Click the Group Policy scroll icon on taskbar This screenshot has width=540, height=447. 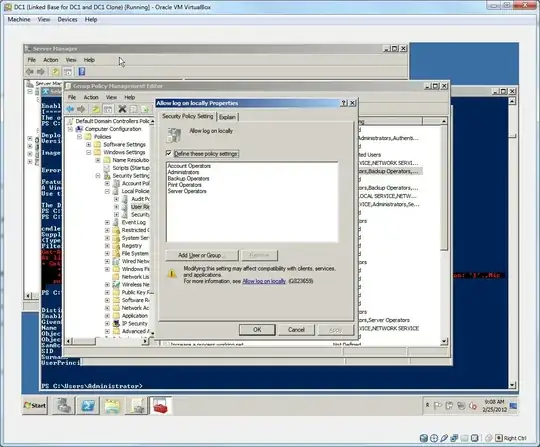pyautogui.click(x=136, y=405)
